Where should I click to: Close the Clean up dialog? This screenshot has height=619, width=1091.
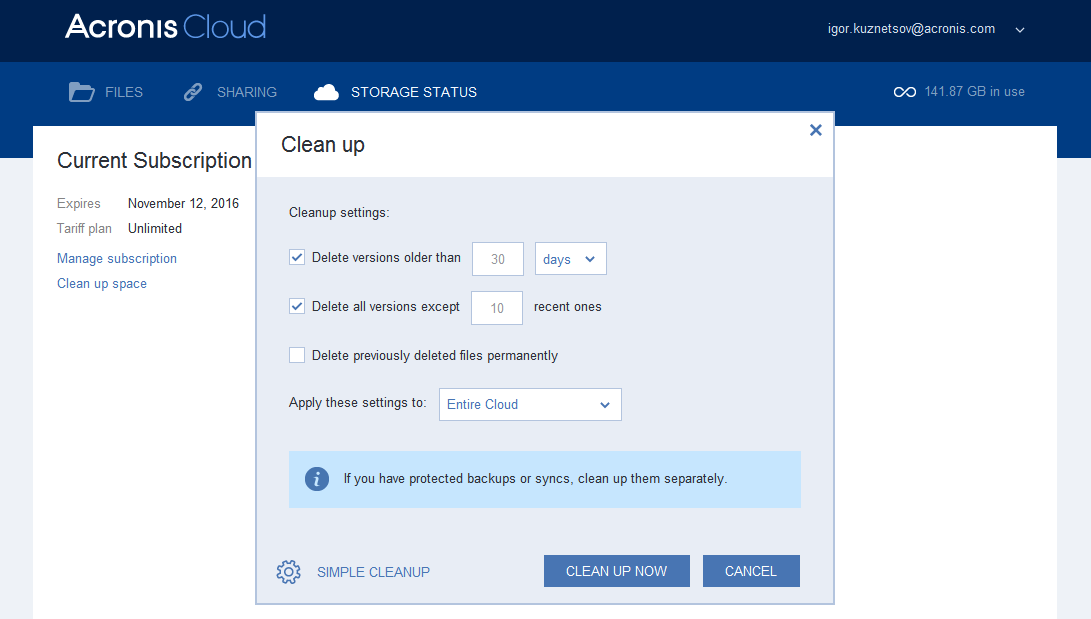point(815,130)
